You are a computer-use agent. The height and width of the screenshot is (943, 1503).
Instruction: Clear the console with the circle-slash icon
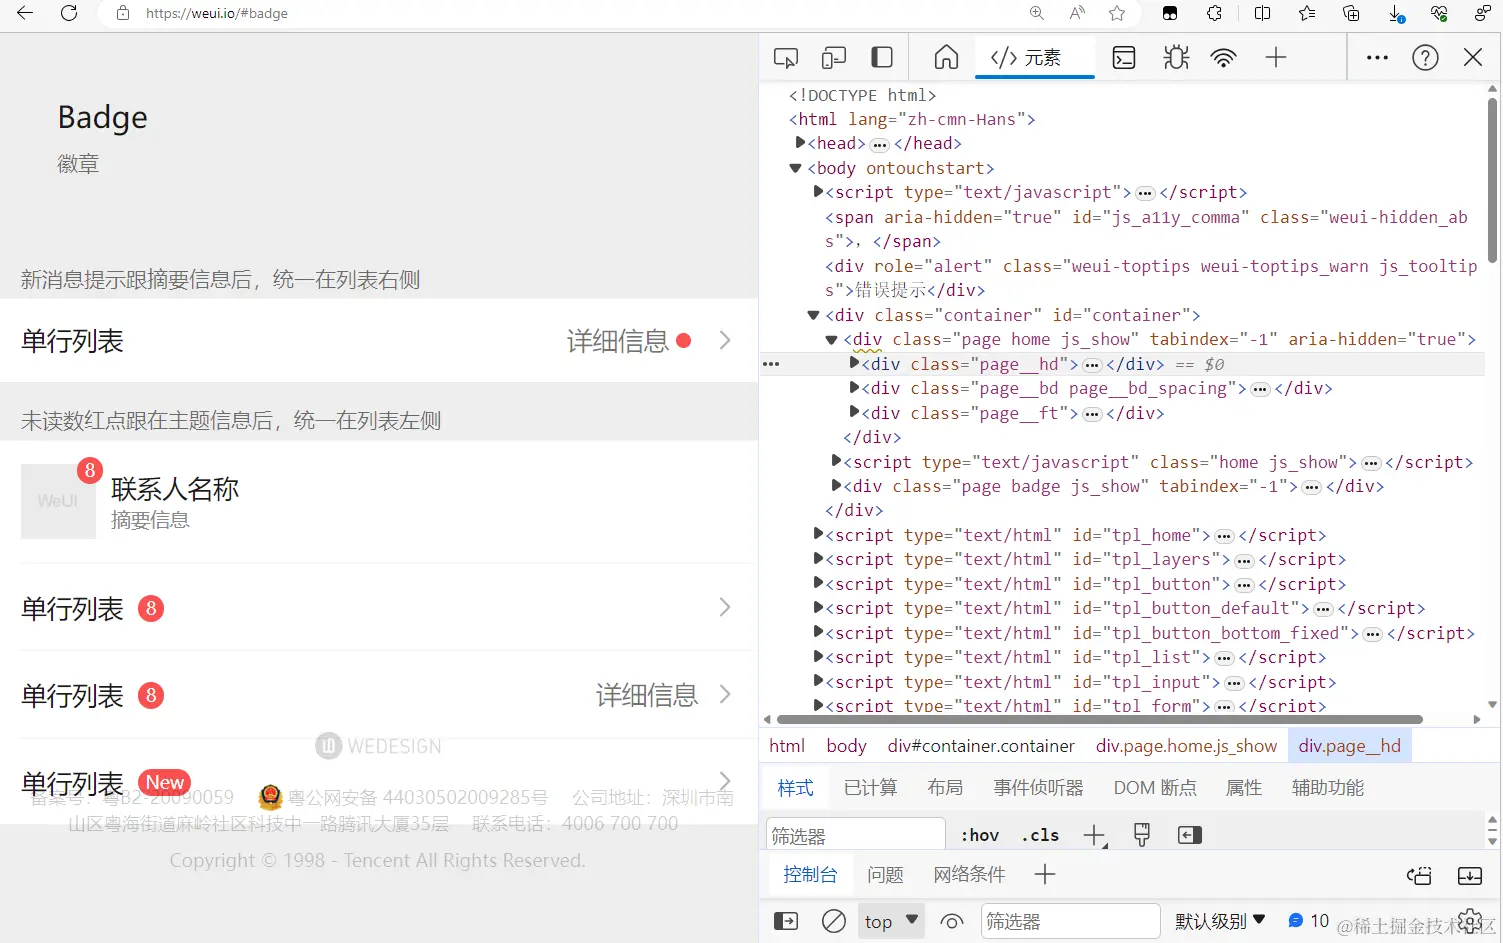833,921
